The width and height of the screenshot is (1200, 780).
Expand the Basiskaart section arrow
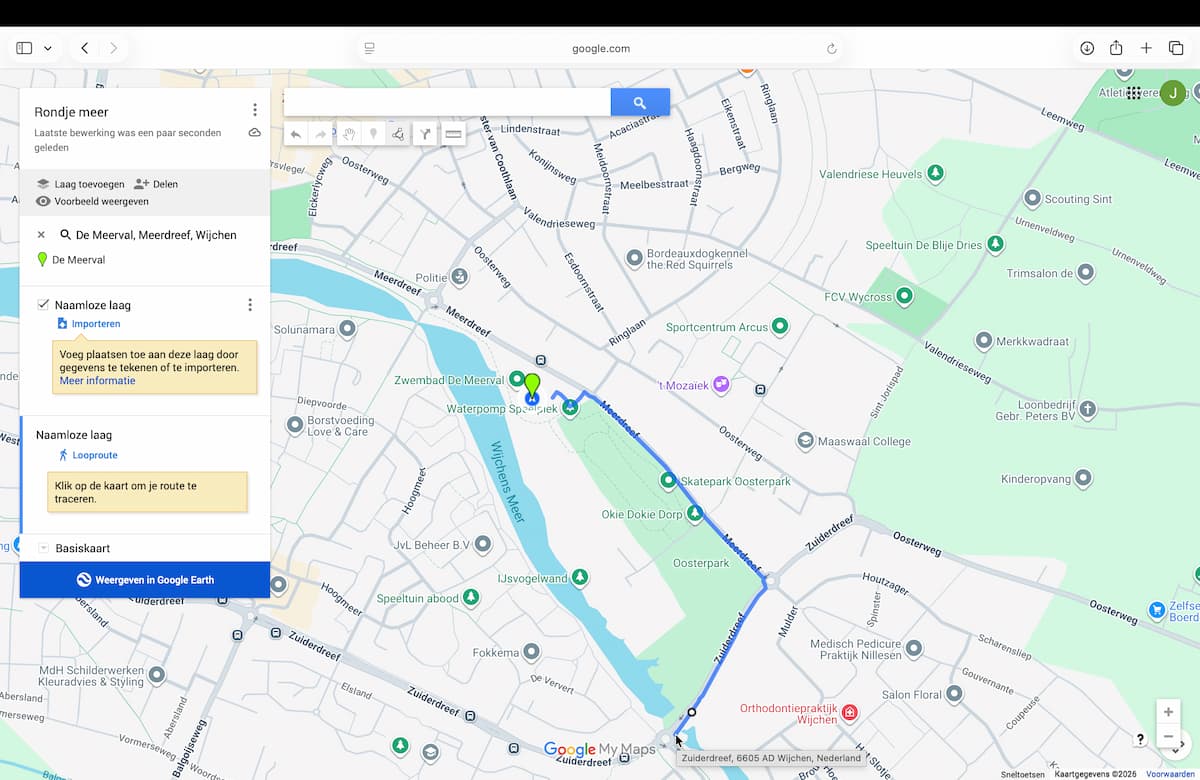click(x=44, y=548)
